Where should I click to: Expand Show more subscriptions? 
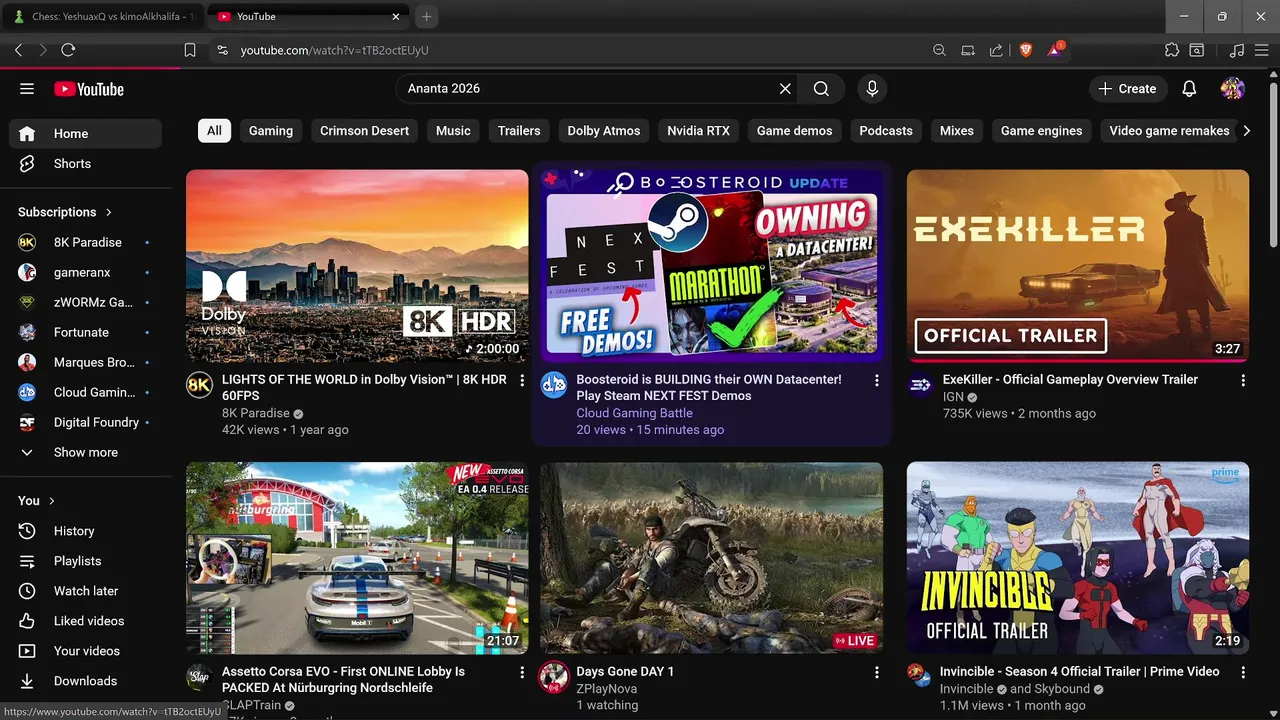(86, 452)
